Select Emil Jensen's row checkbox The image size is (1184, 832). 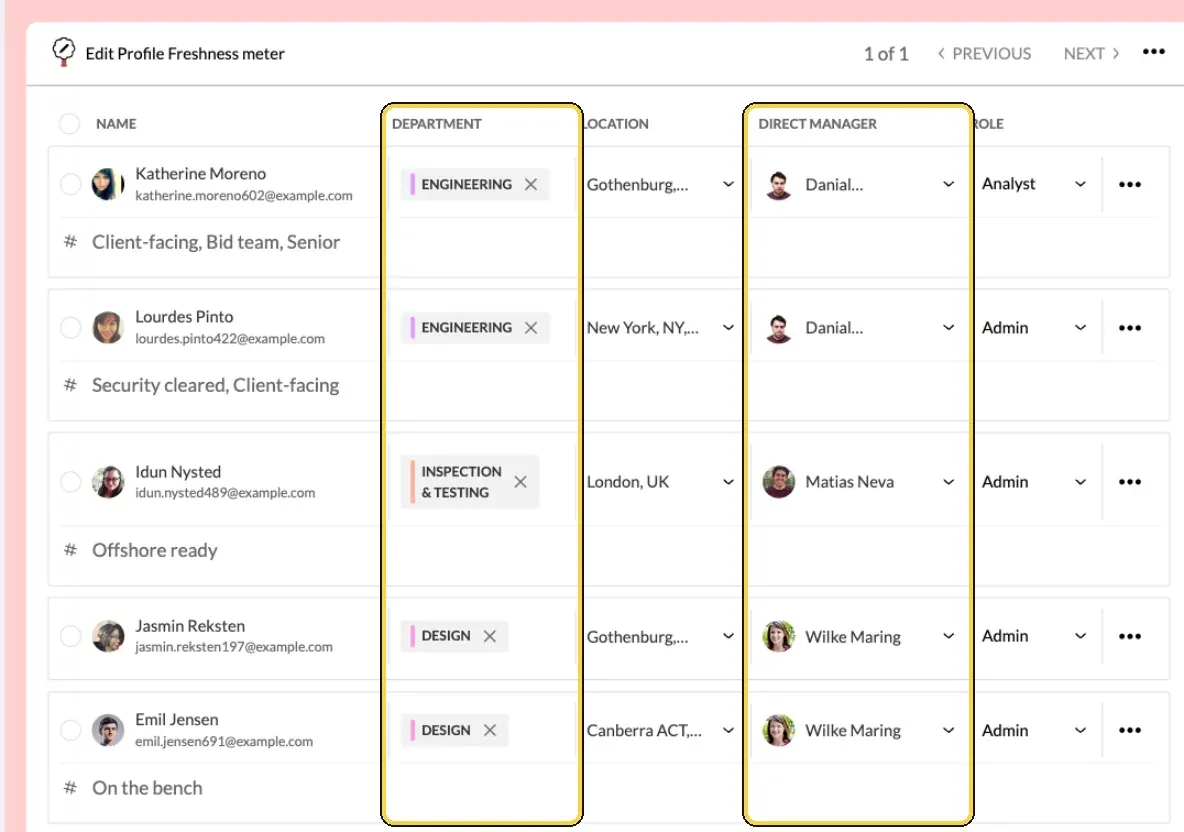click(70, 730)
